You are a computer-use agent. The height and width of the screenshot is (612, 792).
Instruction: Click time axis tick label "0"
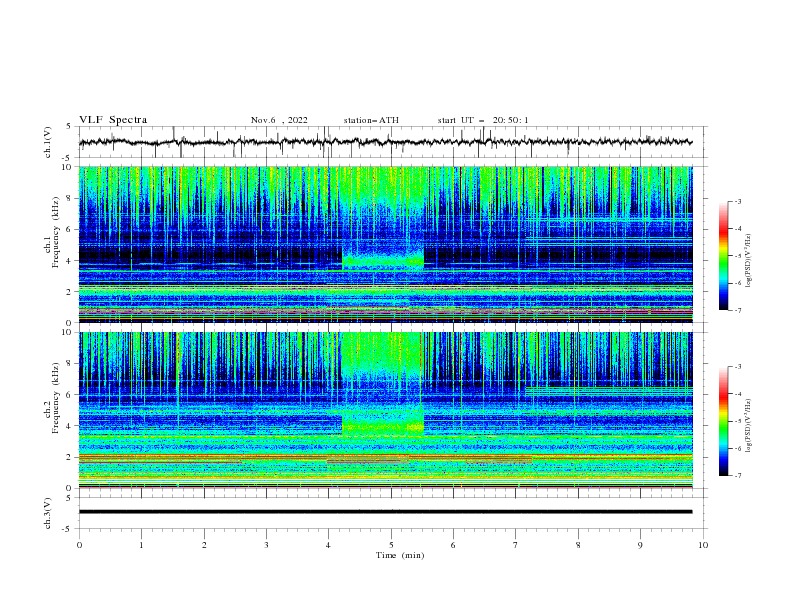tap(79, 545)
